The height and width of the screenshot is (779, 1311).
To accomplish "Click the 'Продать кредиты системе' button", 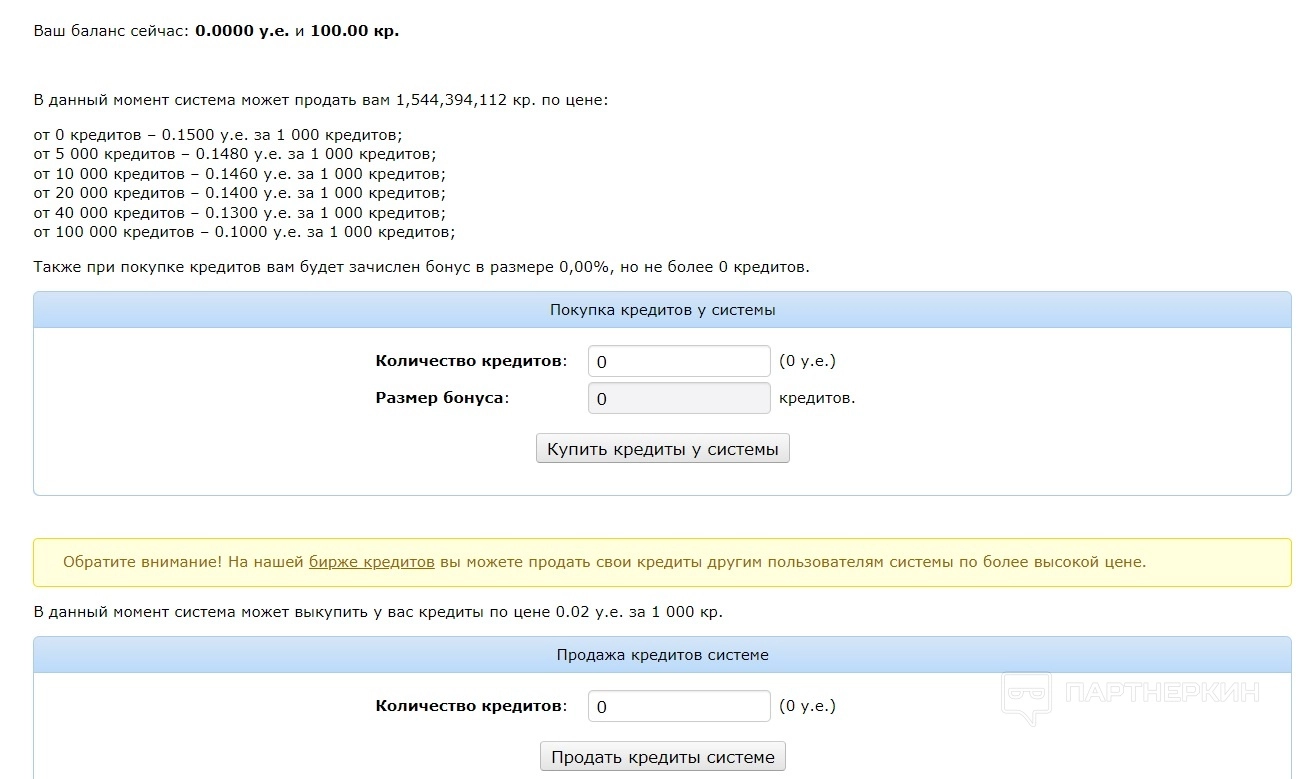I will pos(663,757).
